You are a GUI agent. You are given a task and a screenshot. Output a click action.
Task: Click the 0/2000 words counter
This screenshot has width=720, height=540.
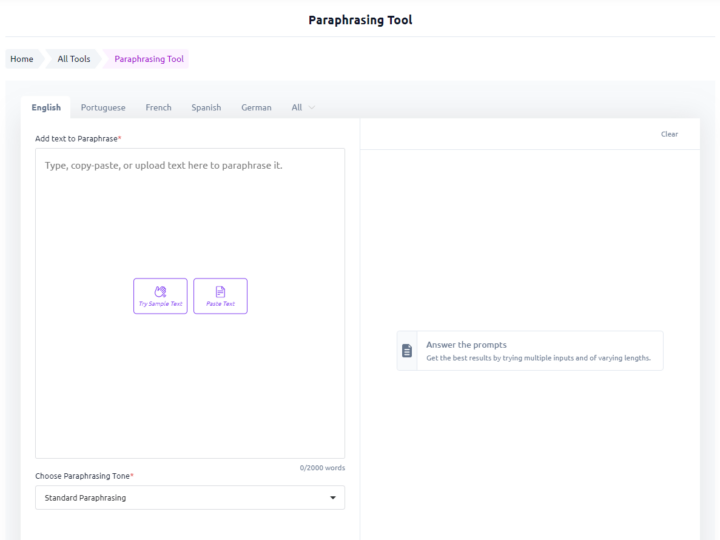pyautogui.click(x=322, y=468)
